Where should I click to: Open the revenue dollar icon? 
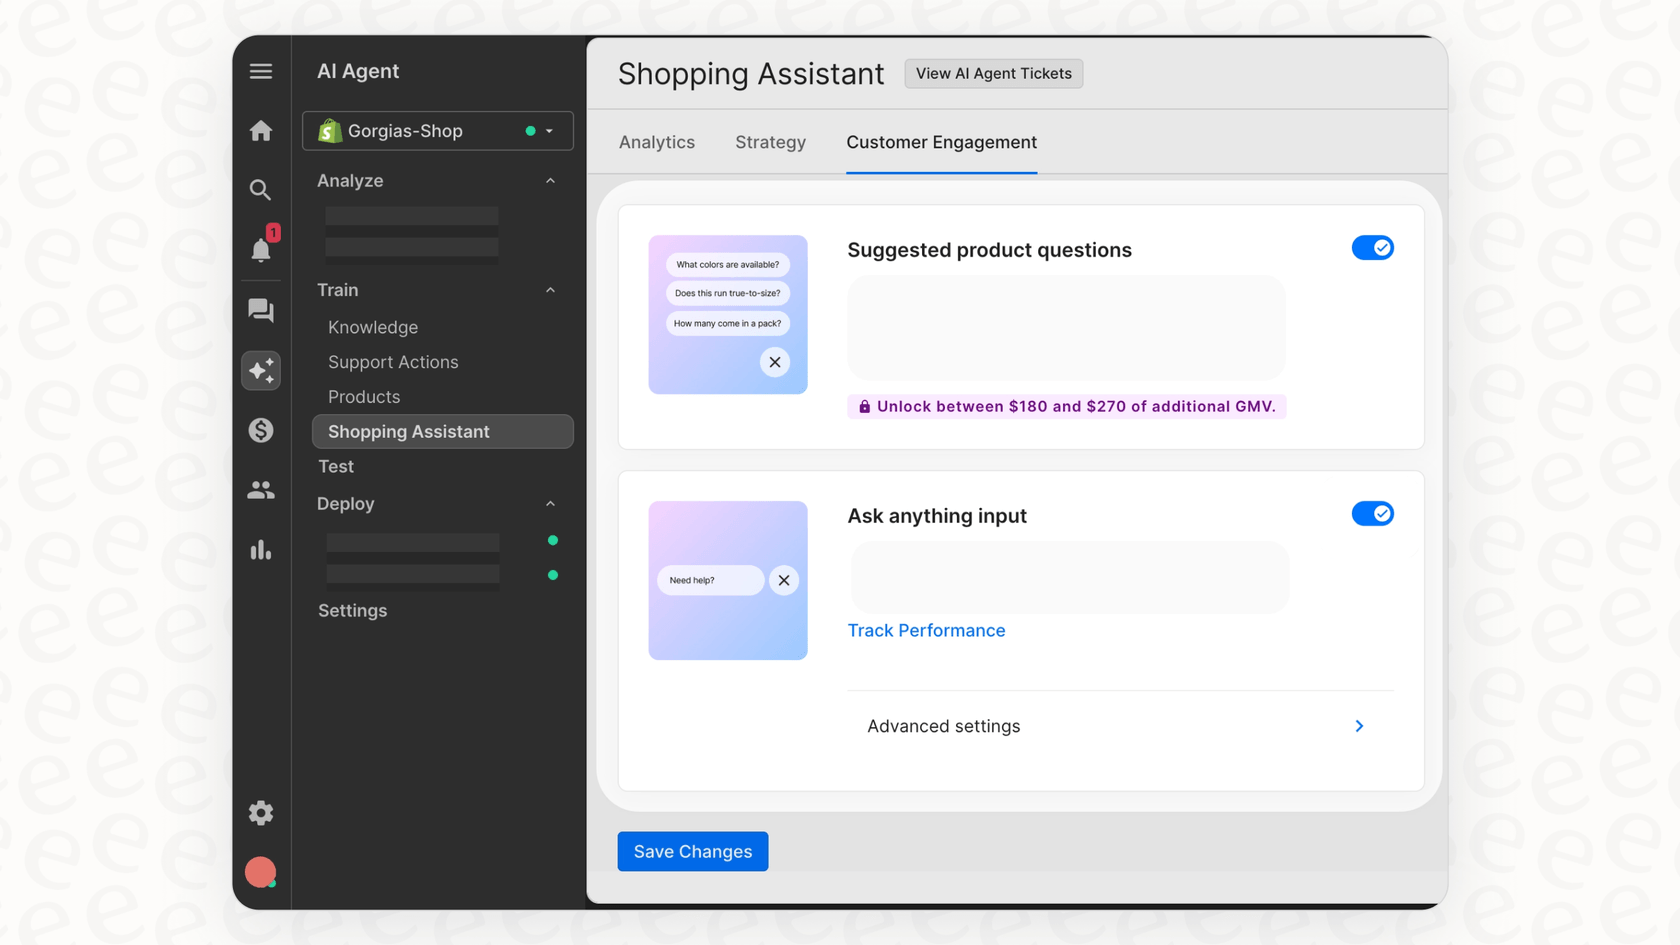pos(261,429)
